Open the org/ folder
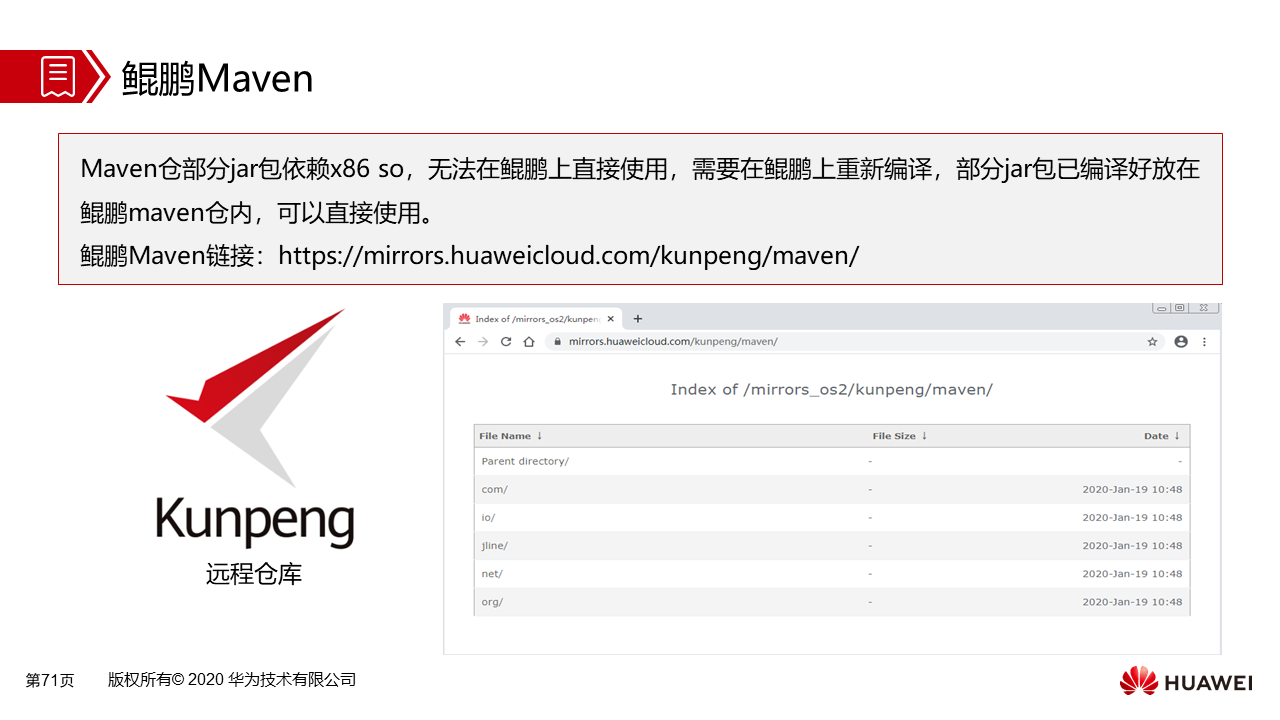The height and width of the screenshot is (720, 1280). coord(492,601)
